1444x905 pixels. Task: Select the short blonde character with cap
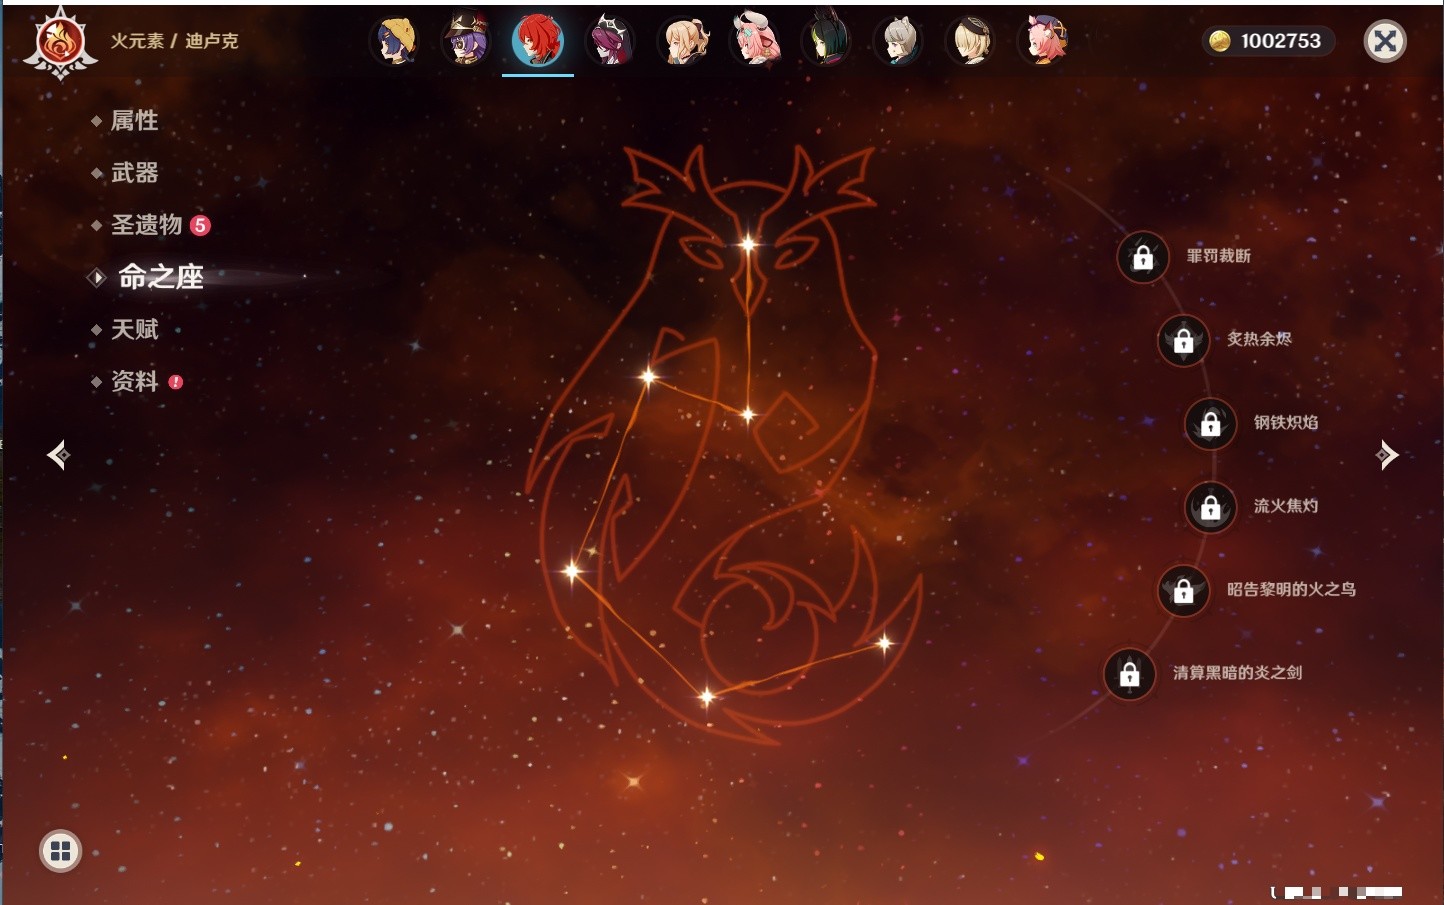[970, 41]
